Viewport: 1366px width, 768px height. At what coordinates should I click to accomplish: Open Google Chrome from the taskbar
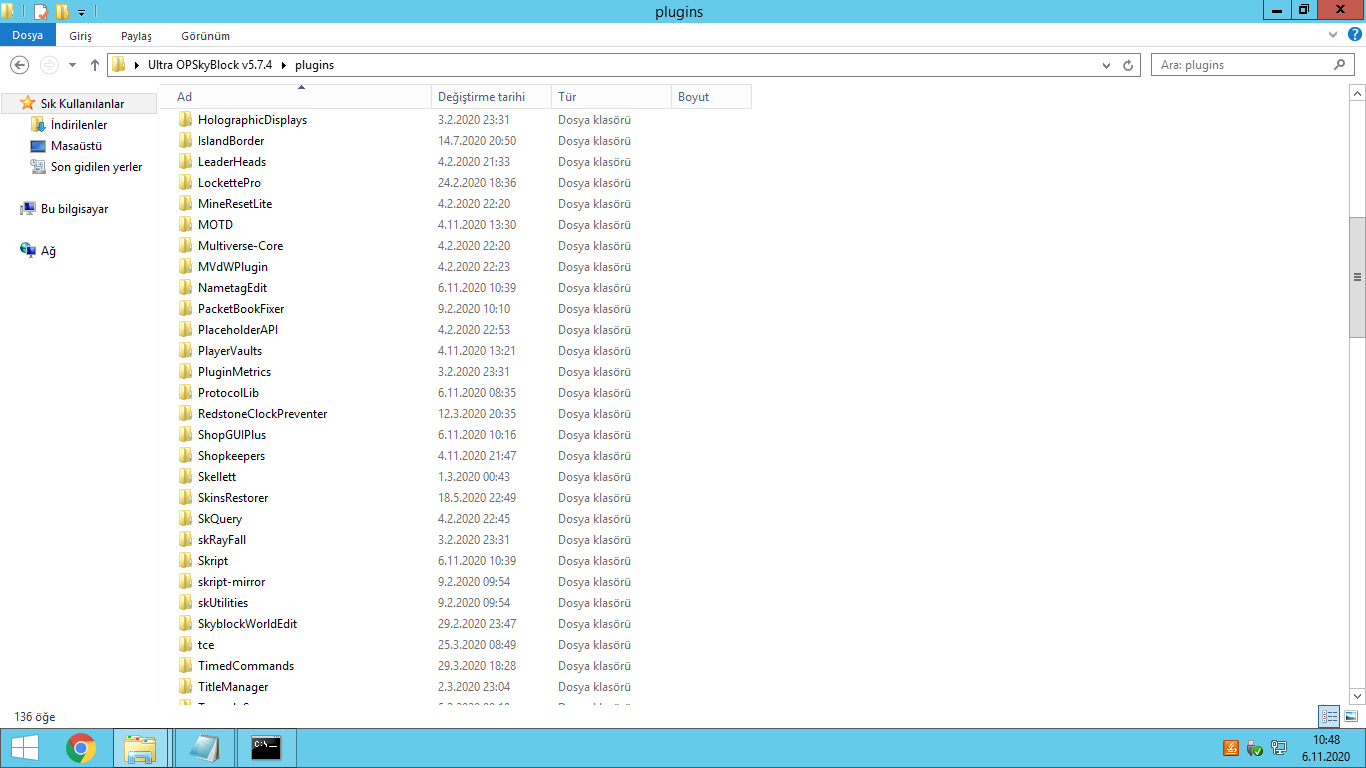(x=81, y=748)
